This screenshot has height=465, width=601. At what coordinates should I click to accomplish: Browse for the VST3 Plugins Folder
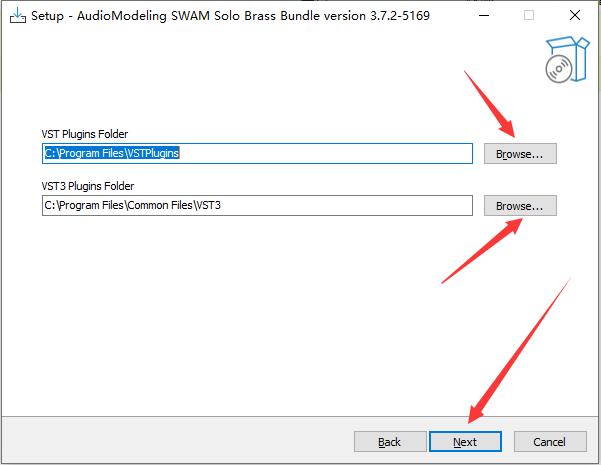click(520, 206)
